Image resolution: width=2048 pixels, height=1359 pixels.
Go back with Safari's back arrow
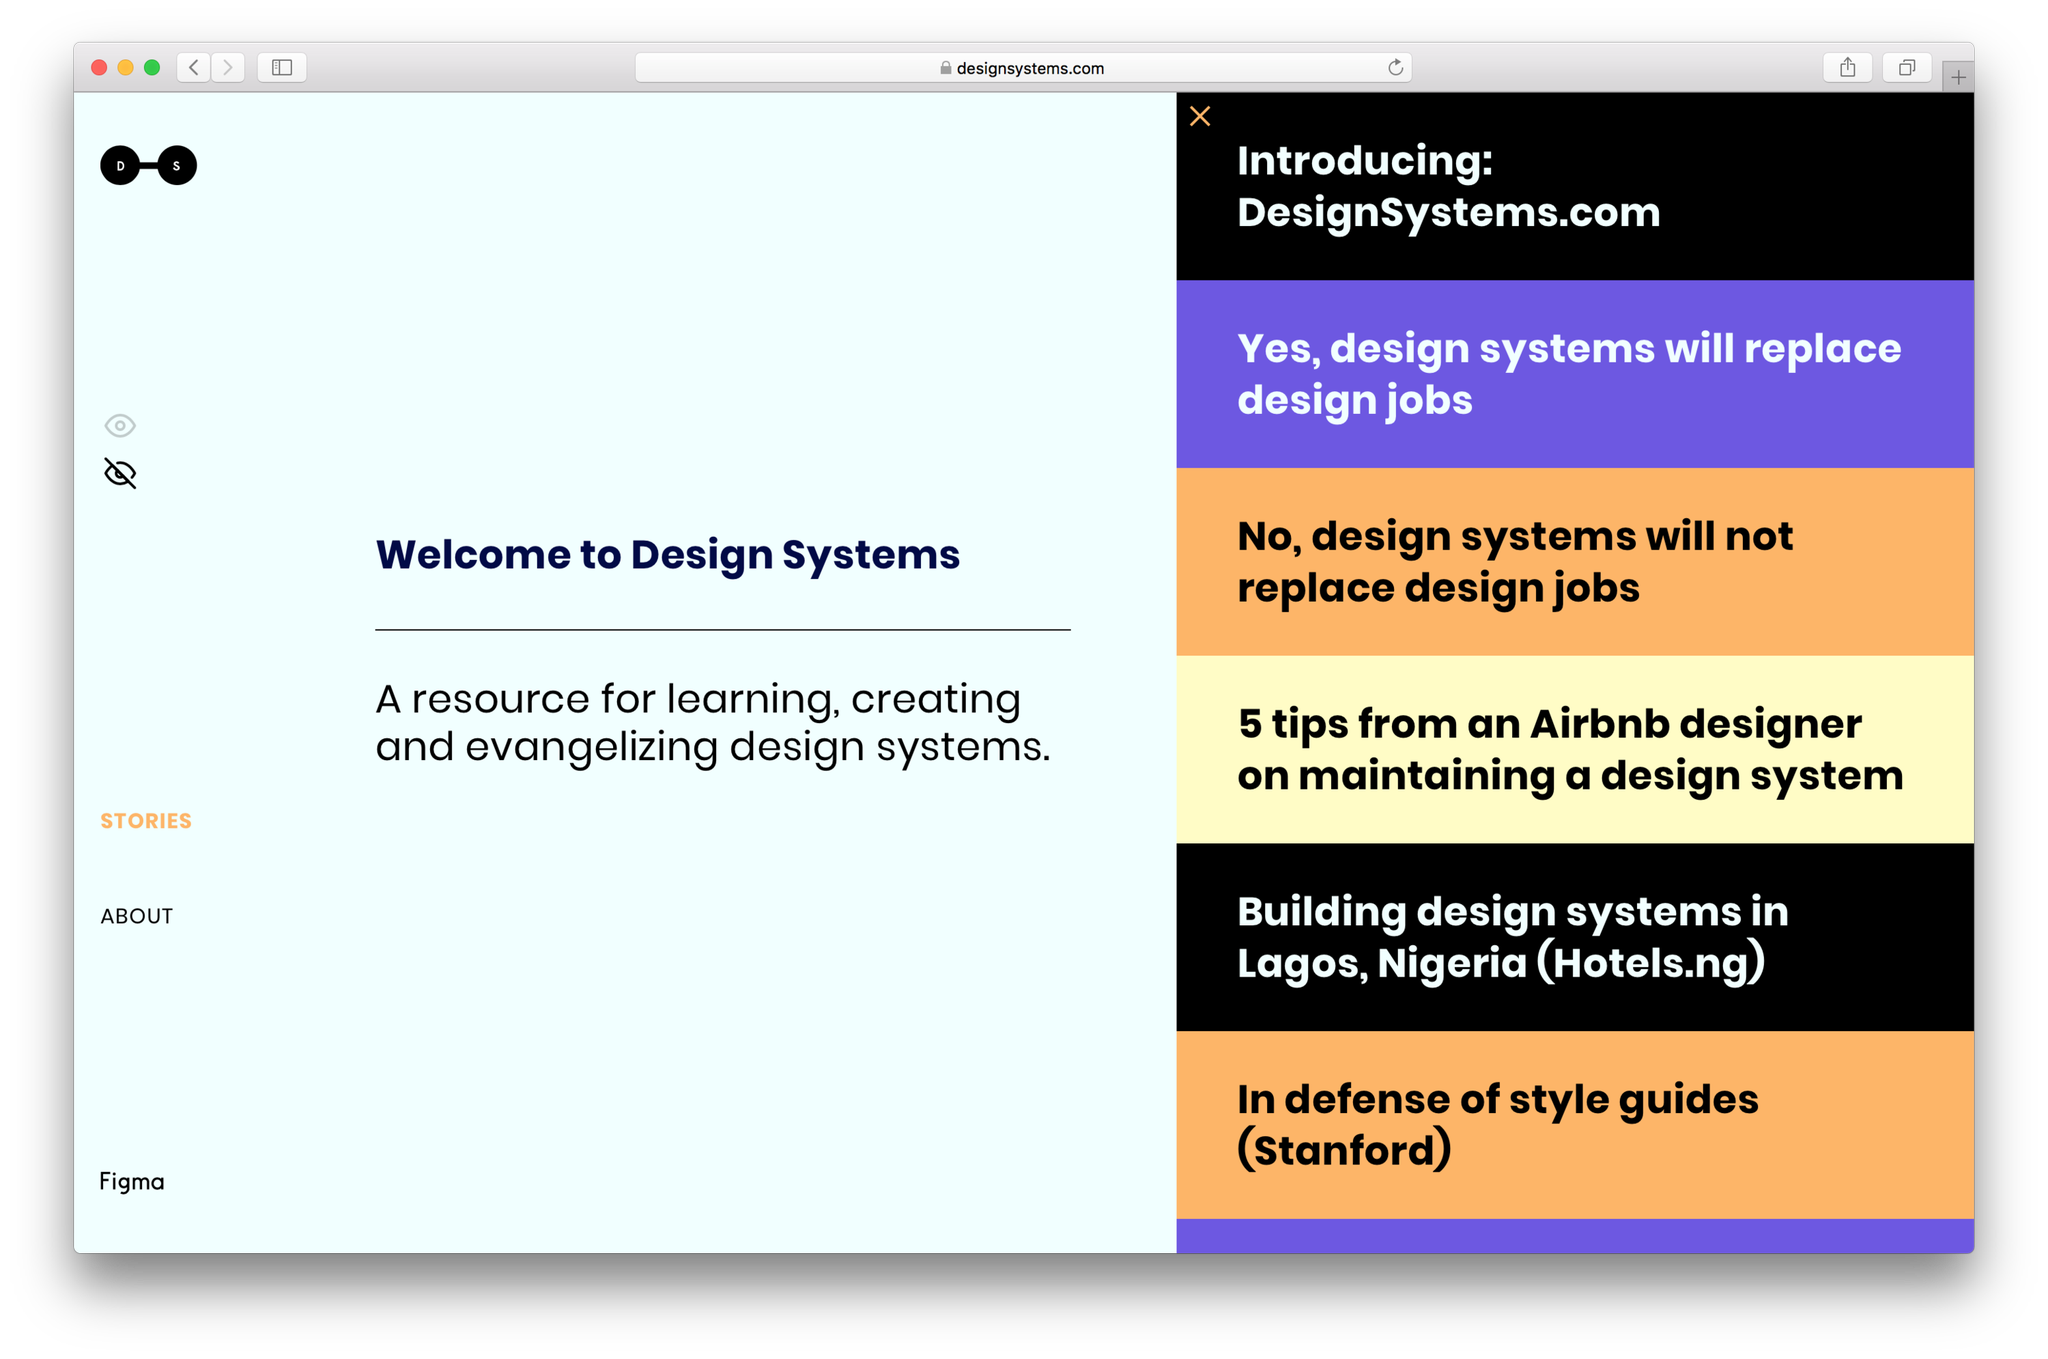click(x=194, y=67)
